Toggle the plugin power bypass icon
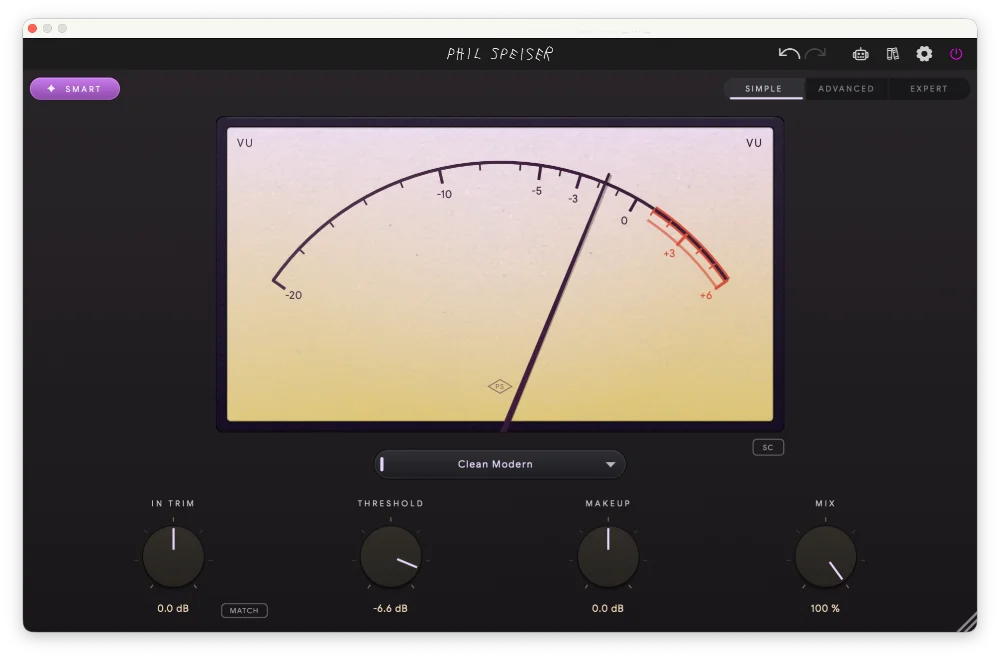 tap(956, 54)
